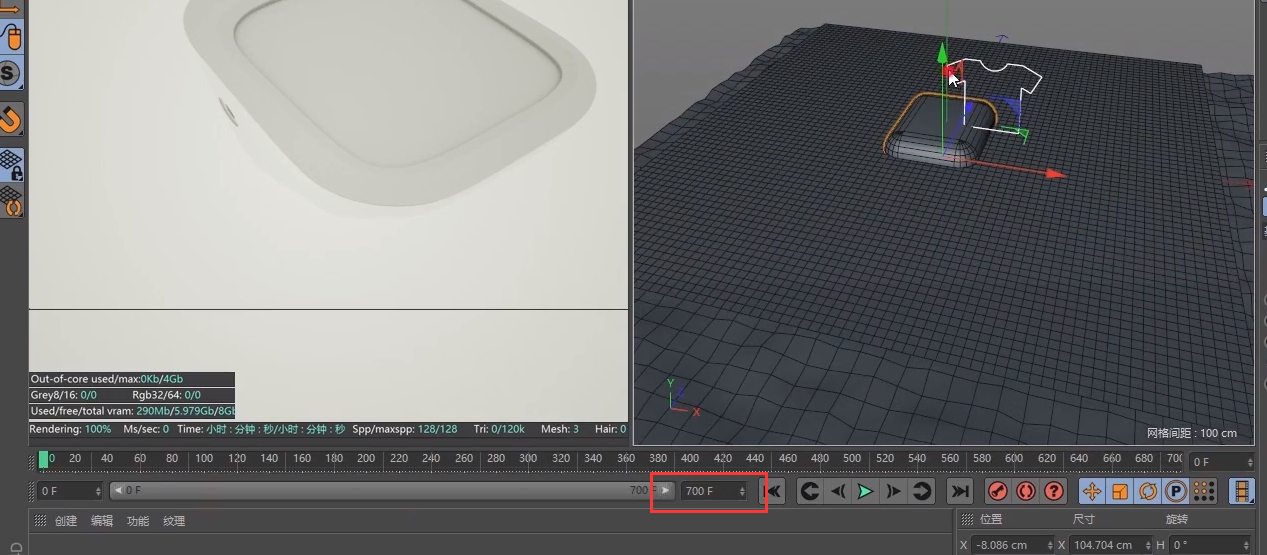
Task: Toggle scale keyframe recording
Action: [1119, 491]
